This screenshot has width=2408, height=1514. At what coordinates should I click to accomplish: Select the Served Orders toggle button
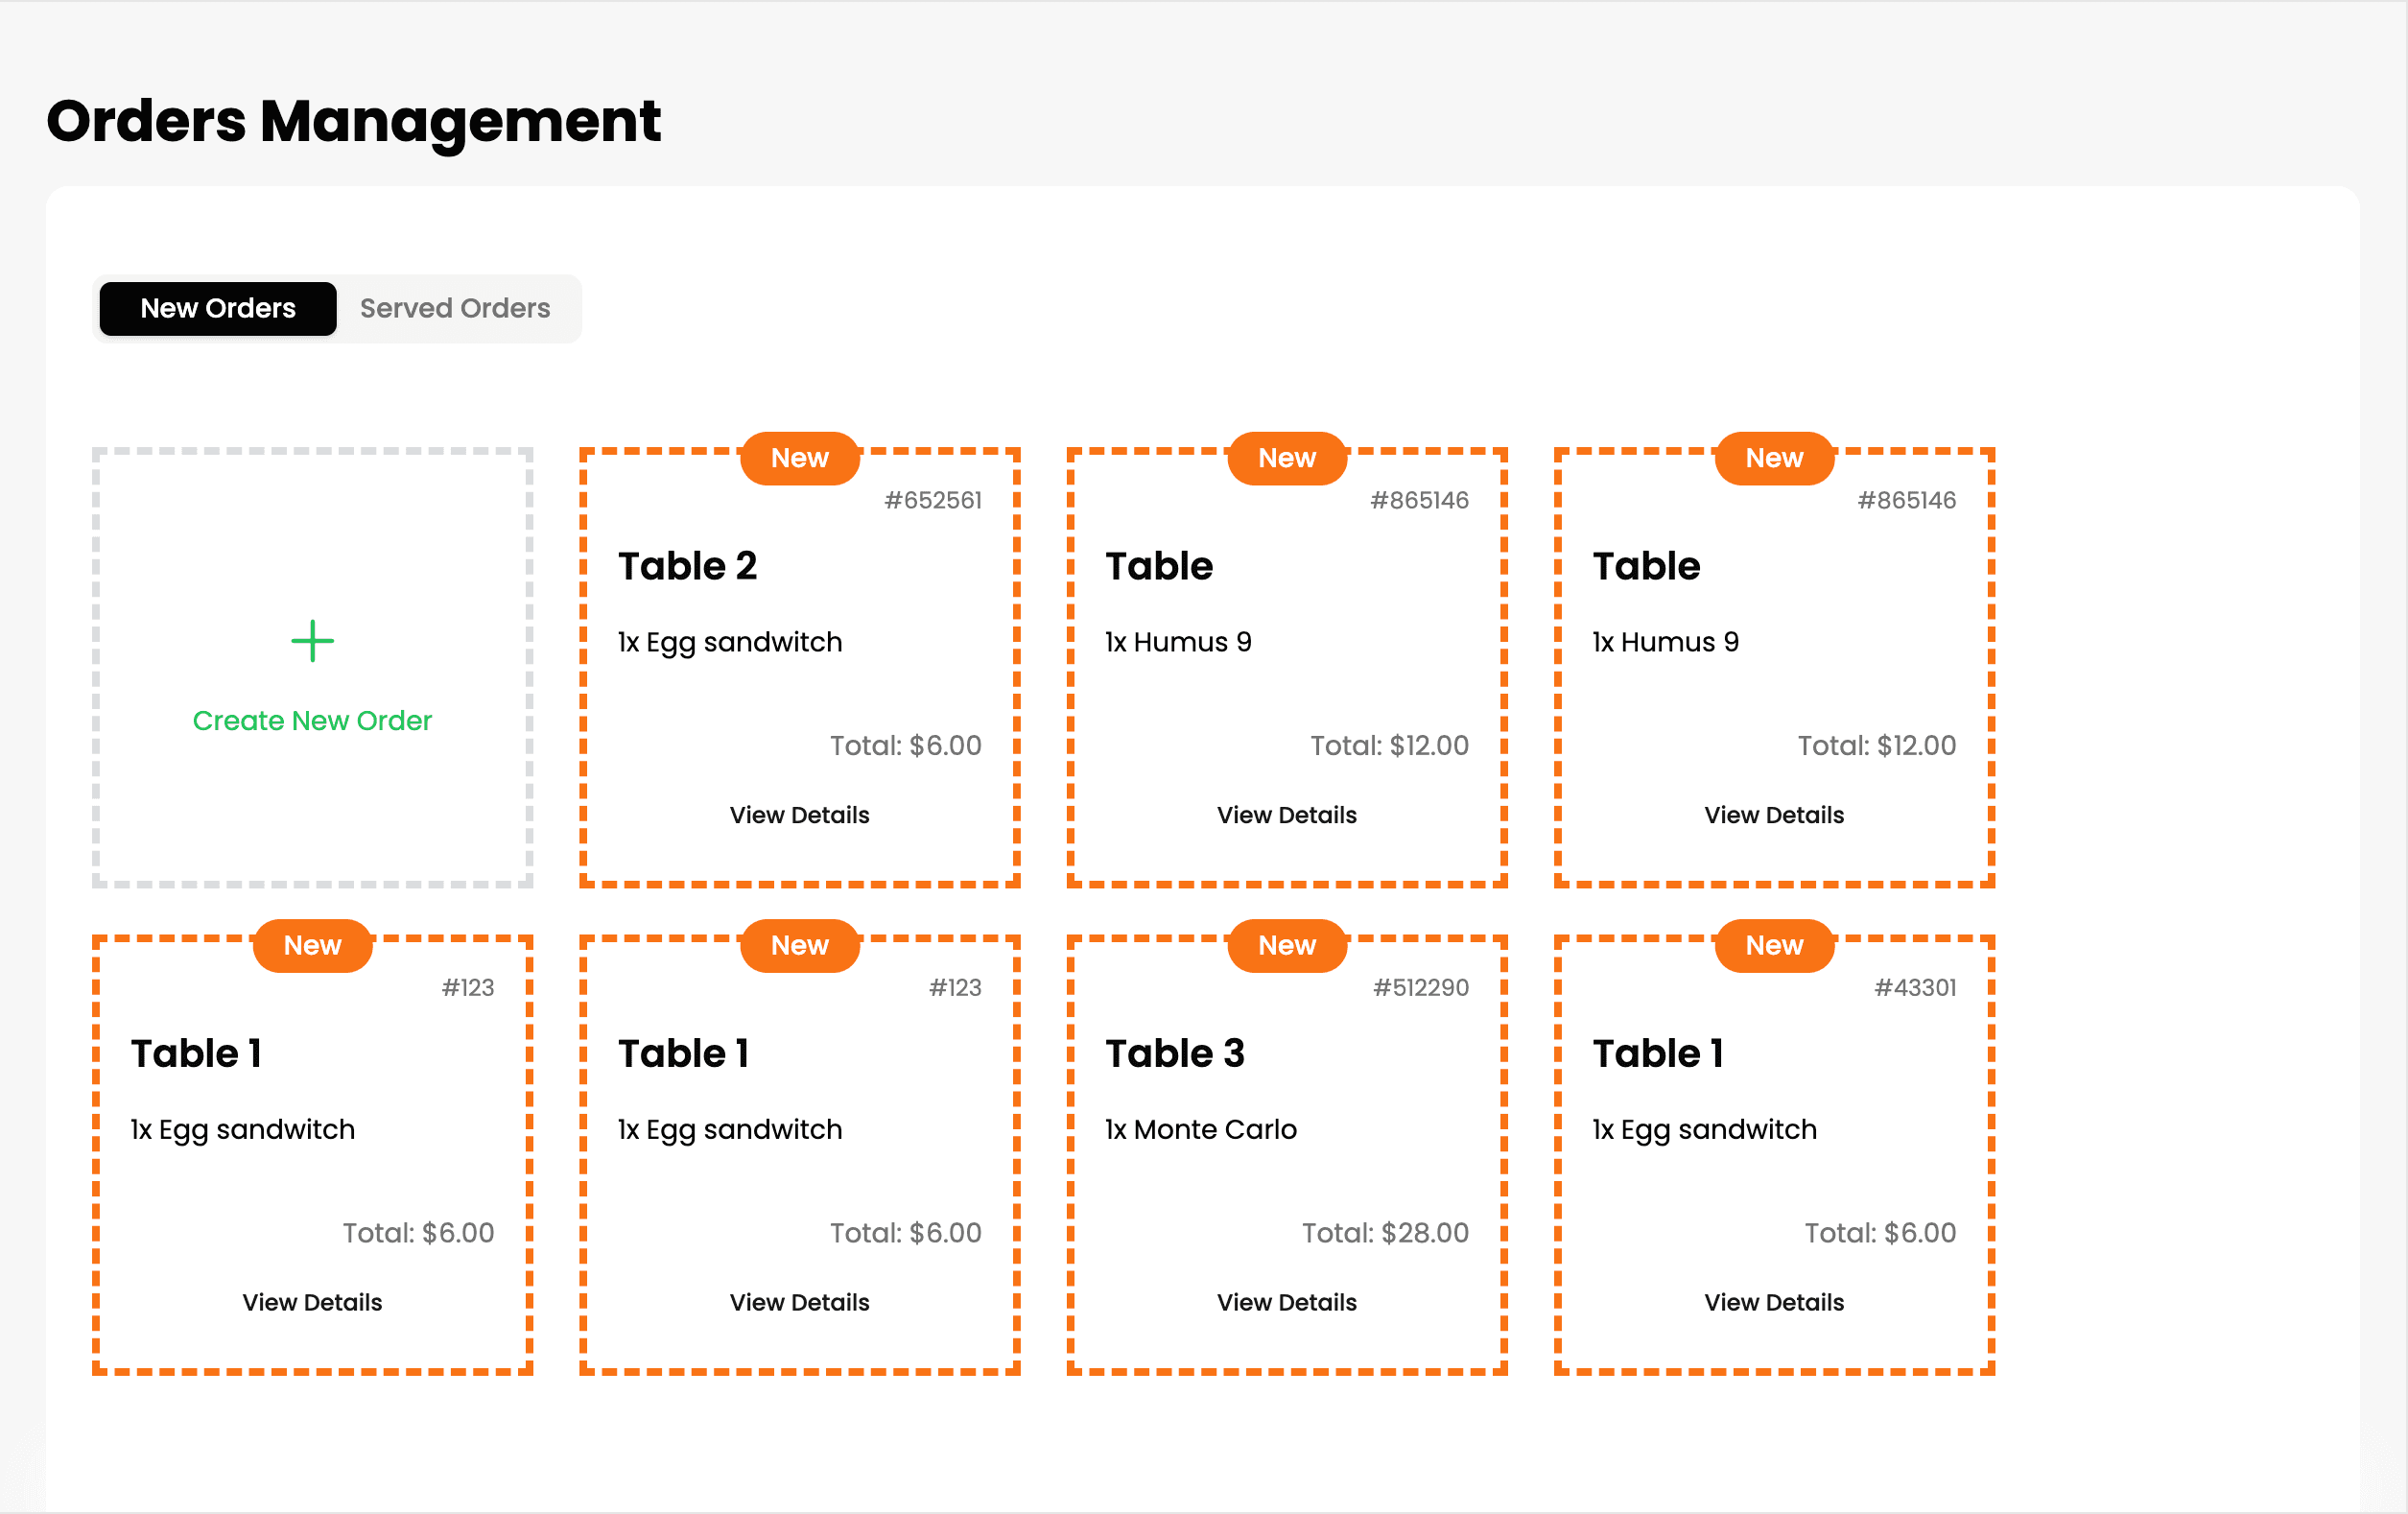(x=455, y=309)
